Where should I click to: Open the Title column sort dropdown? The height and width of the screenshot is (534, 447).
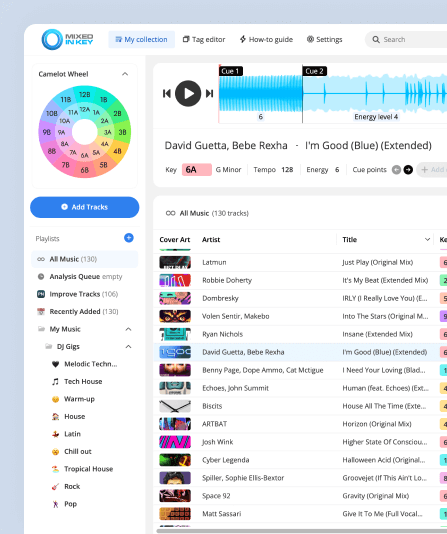pyautogui.click(x=427, y=239)
